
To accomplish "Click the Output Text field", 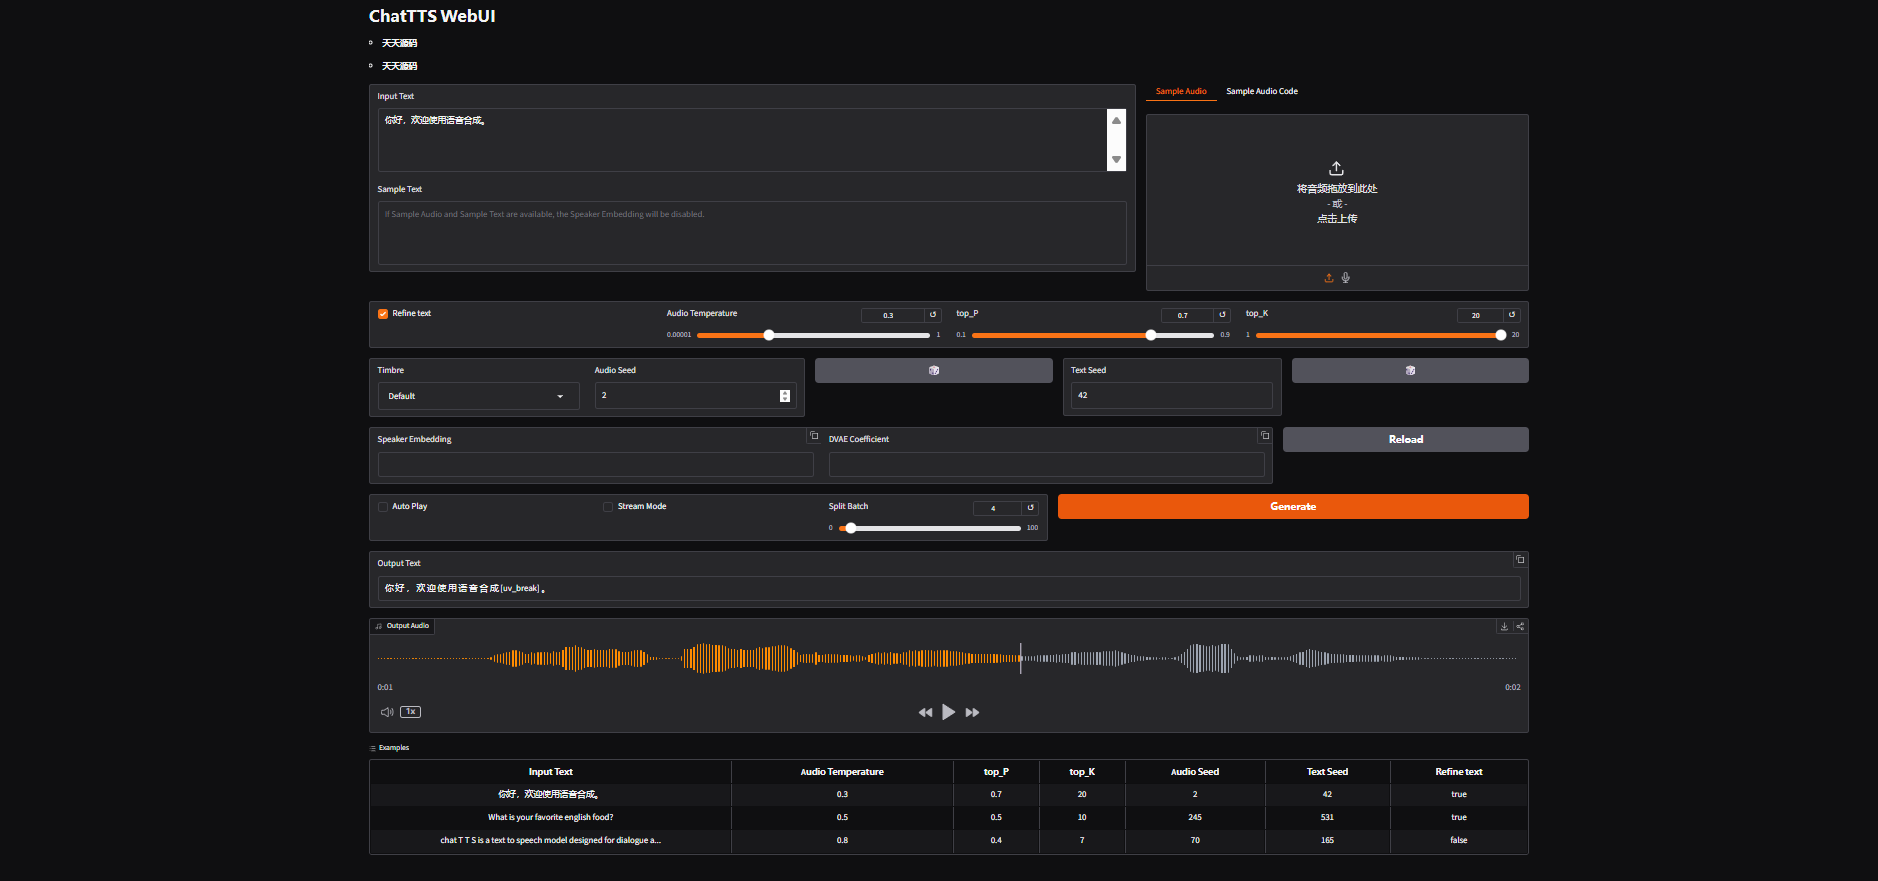I will 949,588.
